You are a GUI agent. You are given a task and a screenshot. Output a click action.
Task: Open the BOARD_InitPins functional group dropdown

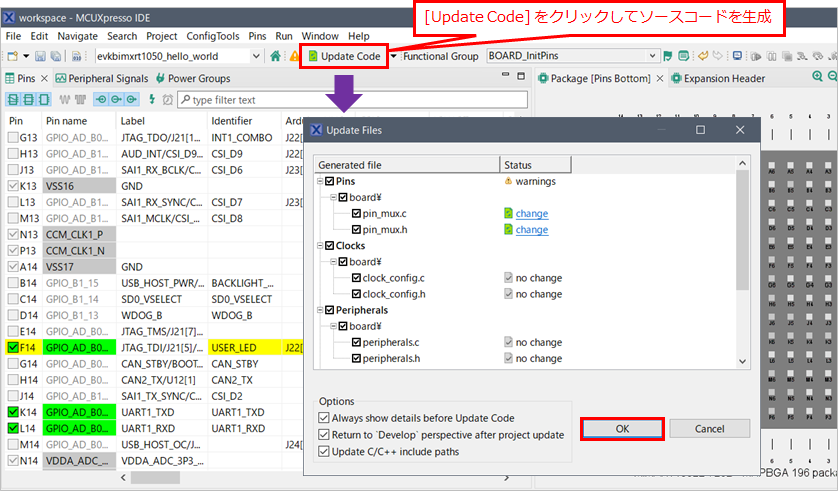coord(652,56)
